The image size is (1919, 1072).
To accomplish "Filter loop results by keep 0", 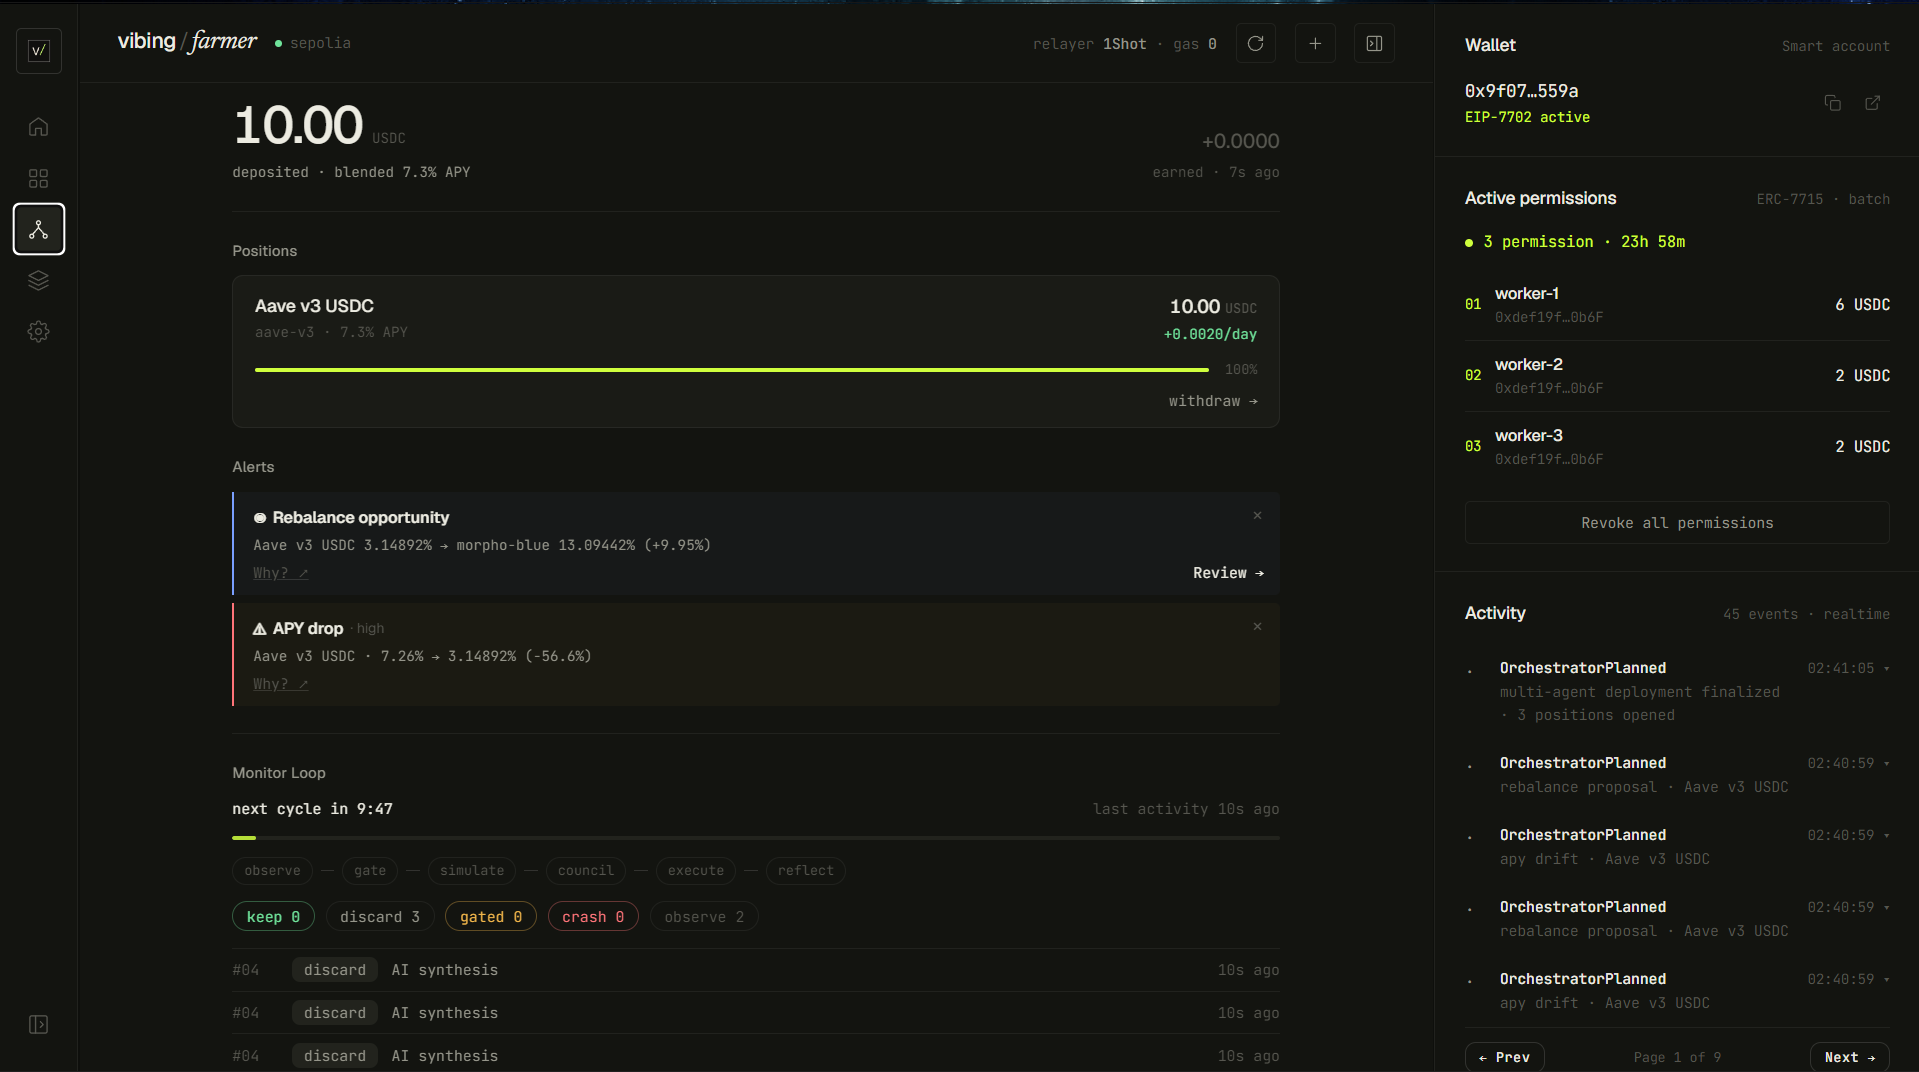I will (x=273, y=917).
